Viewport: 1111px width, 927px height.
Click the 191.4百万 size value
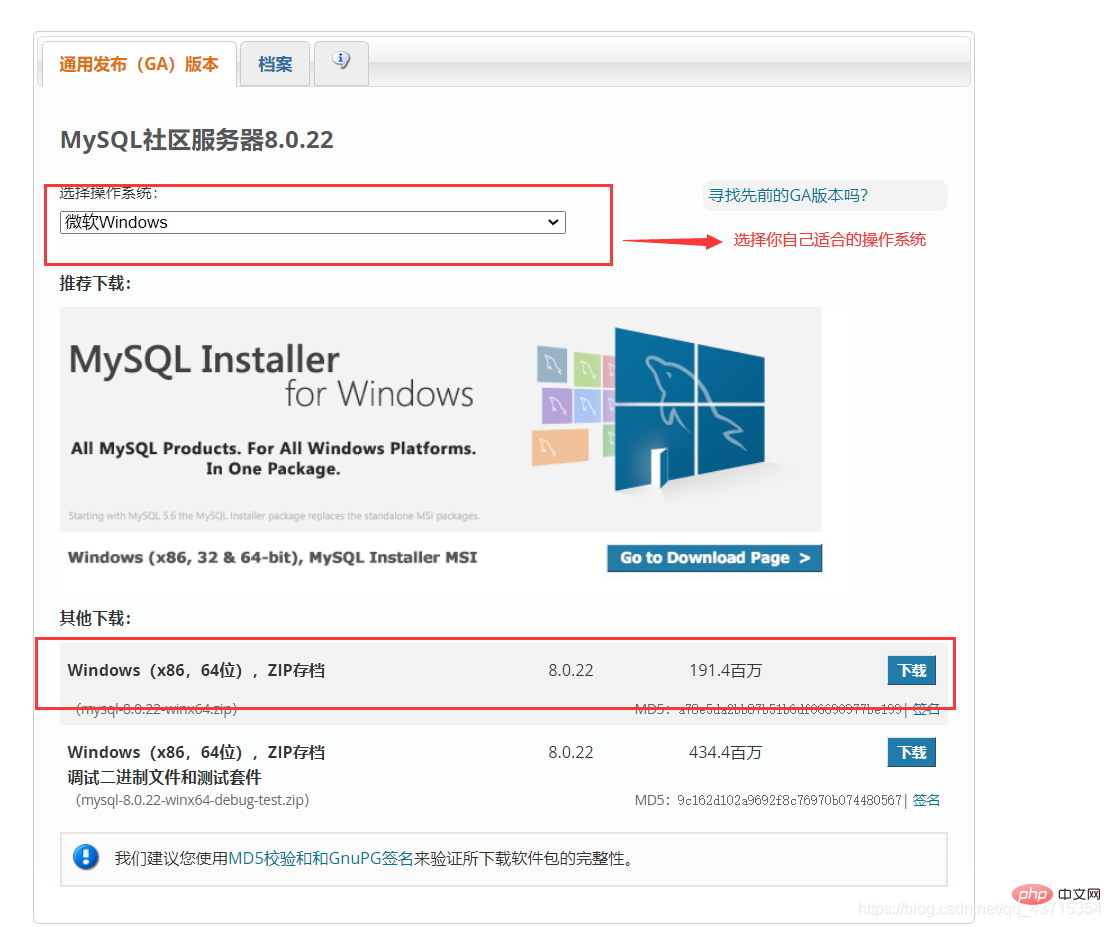725,670
